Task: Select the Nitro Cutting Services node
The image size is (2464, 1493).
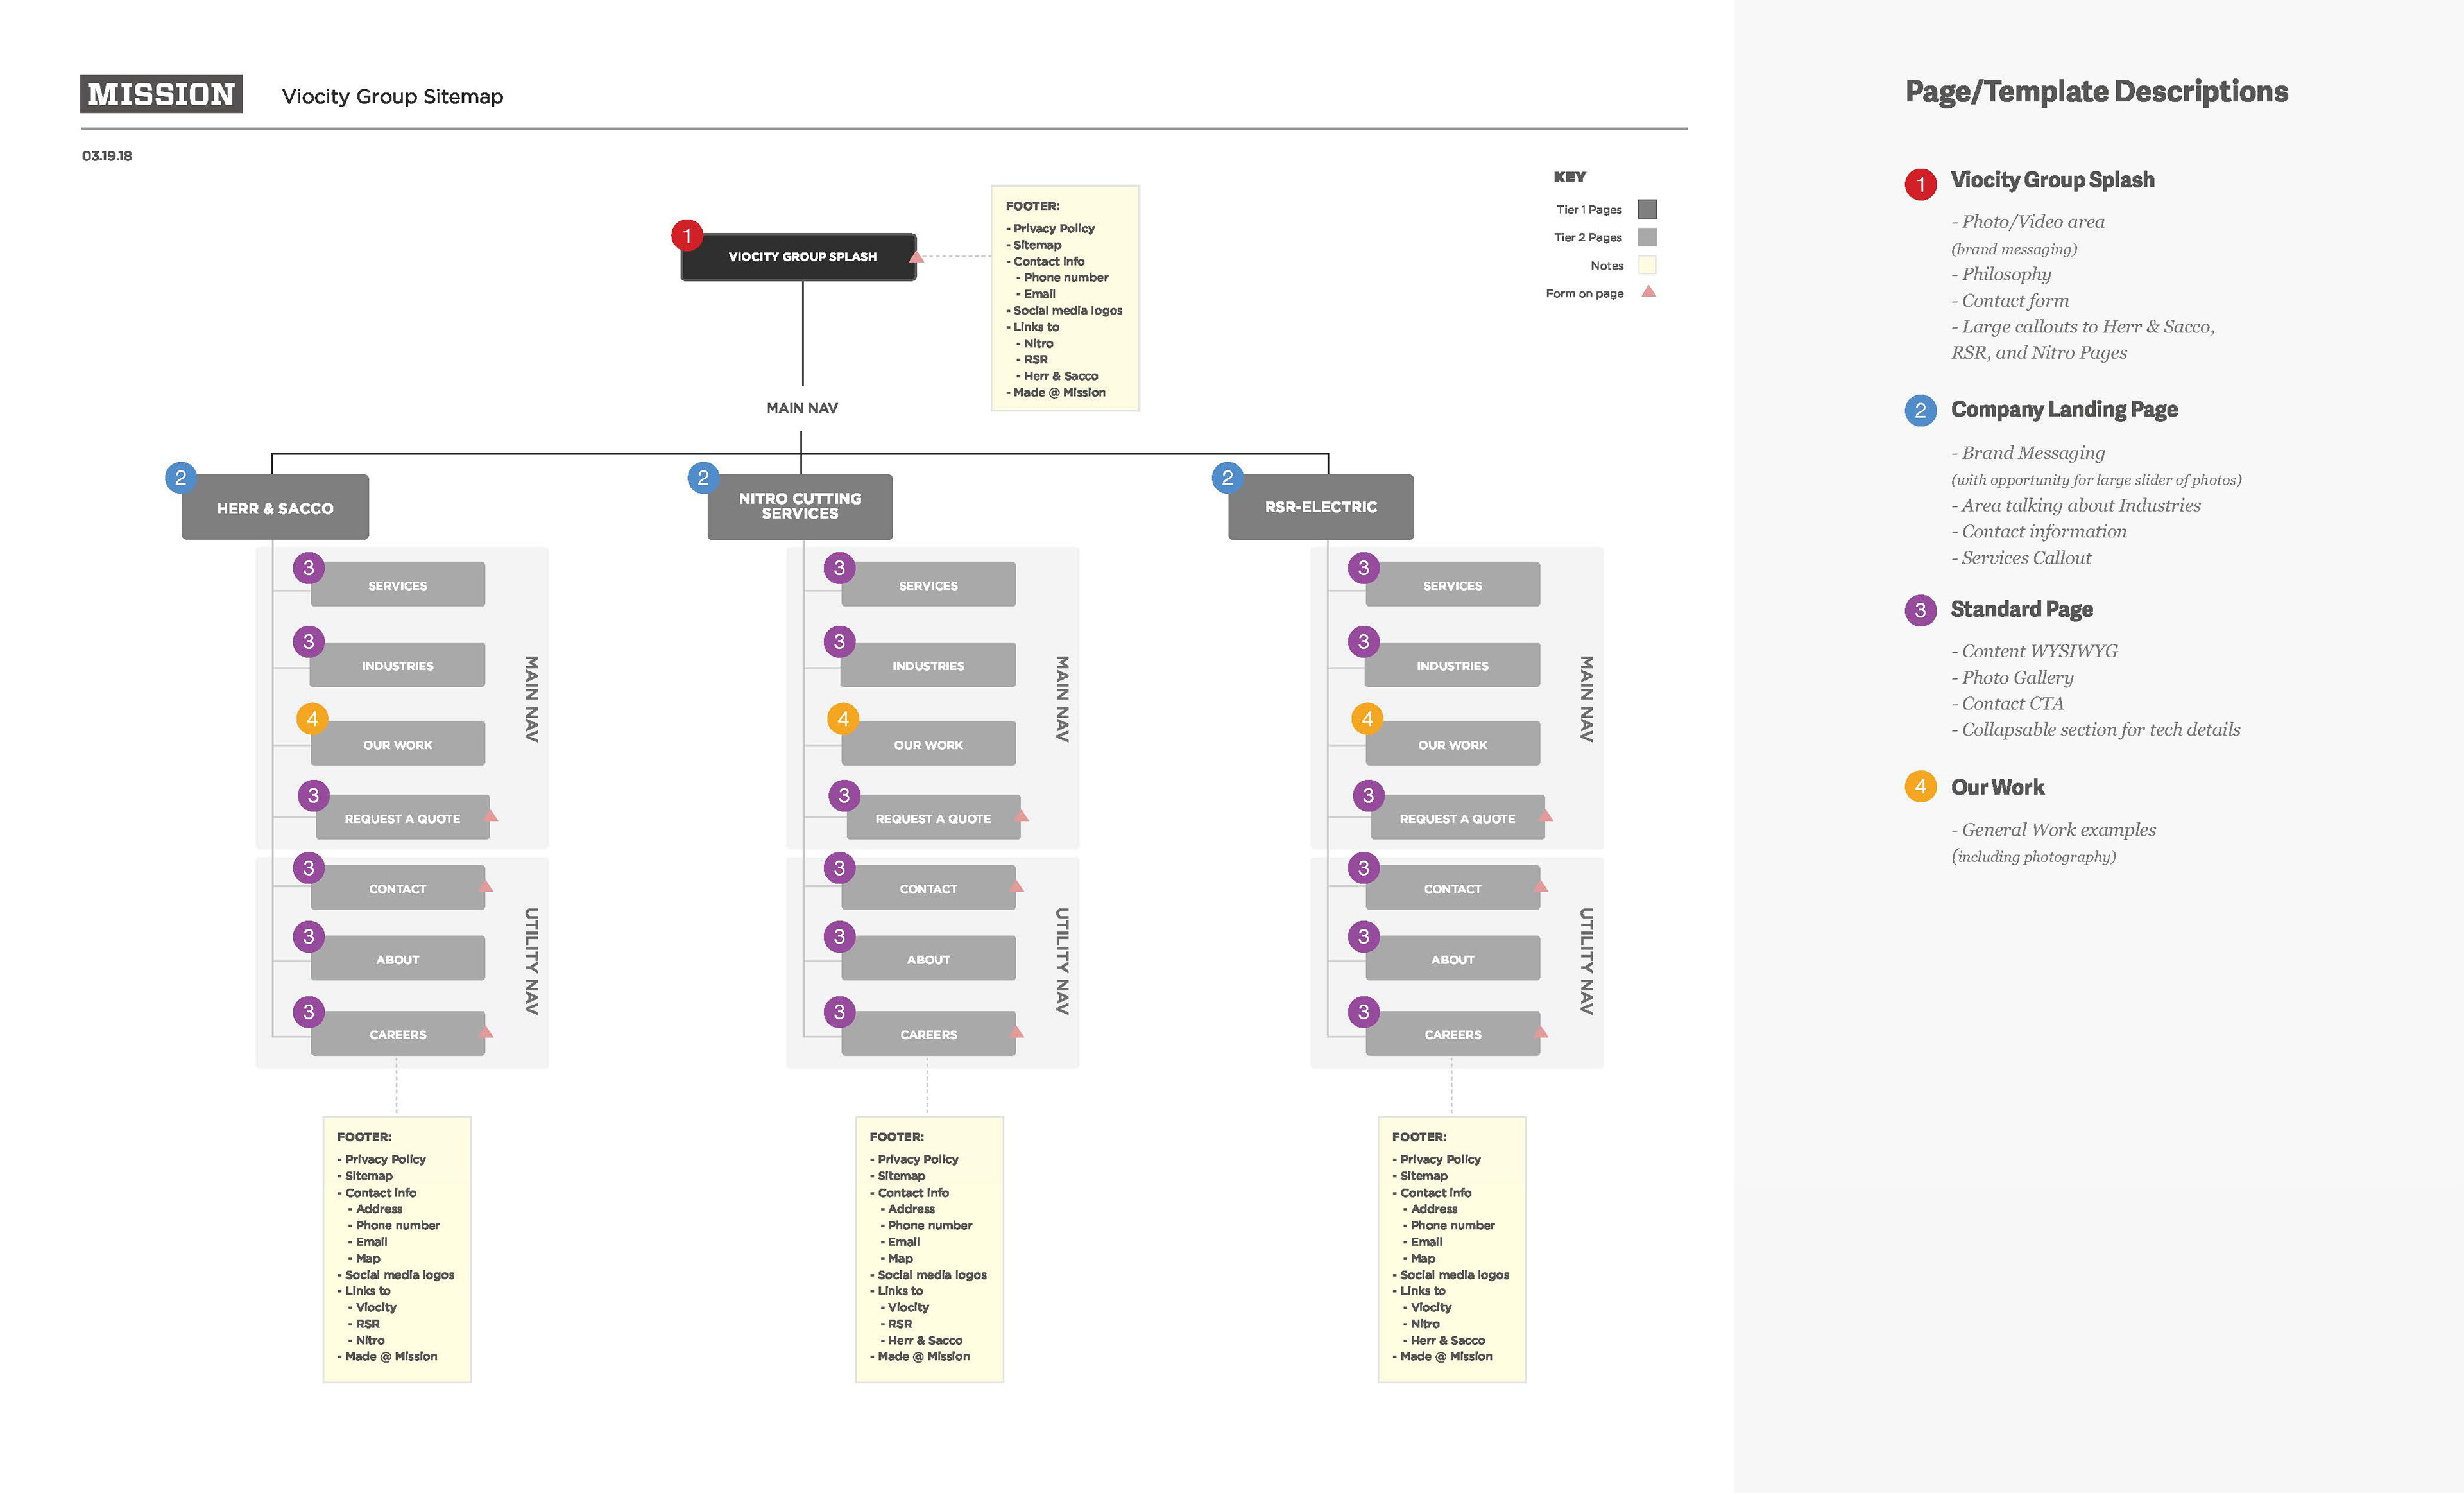Action: (800, 507)
